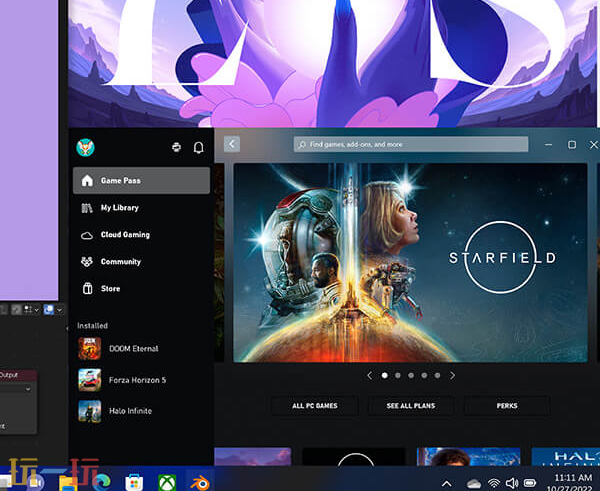The width and height of the screenshot is (600, 491).
Task: Go back using the Xbox app back arrow
Action: [x=232, y=144]
